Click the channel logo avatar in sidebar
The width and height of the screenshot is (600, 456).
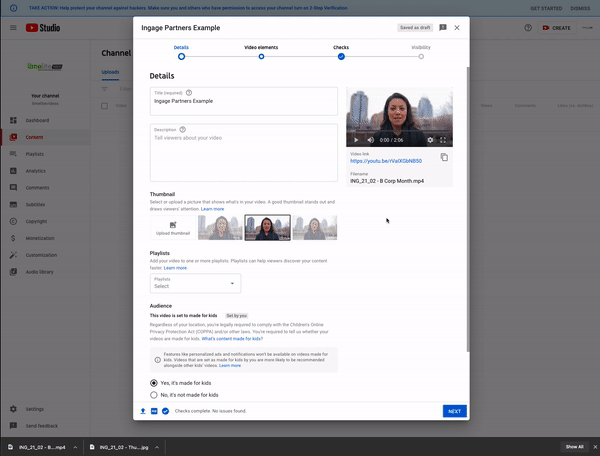(45, 67)
